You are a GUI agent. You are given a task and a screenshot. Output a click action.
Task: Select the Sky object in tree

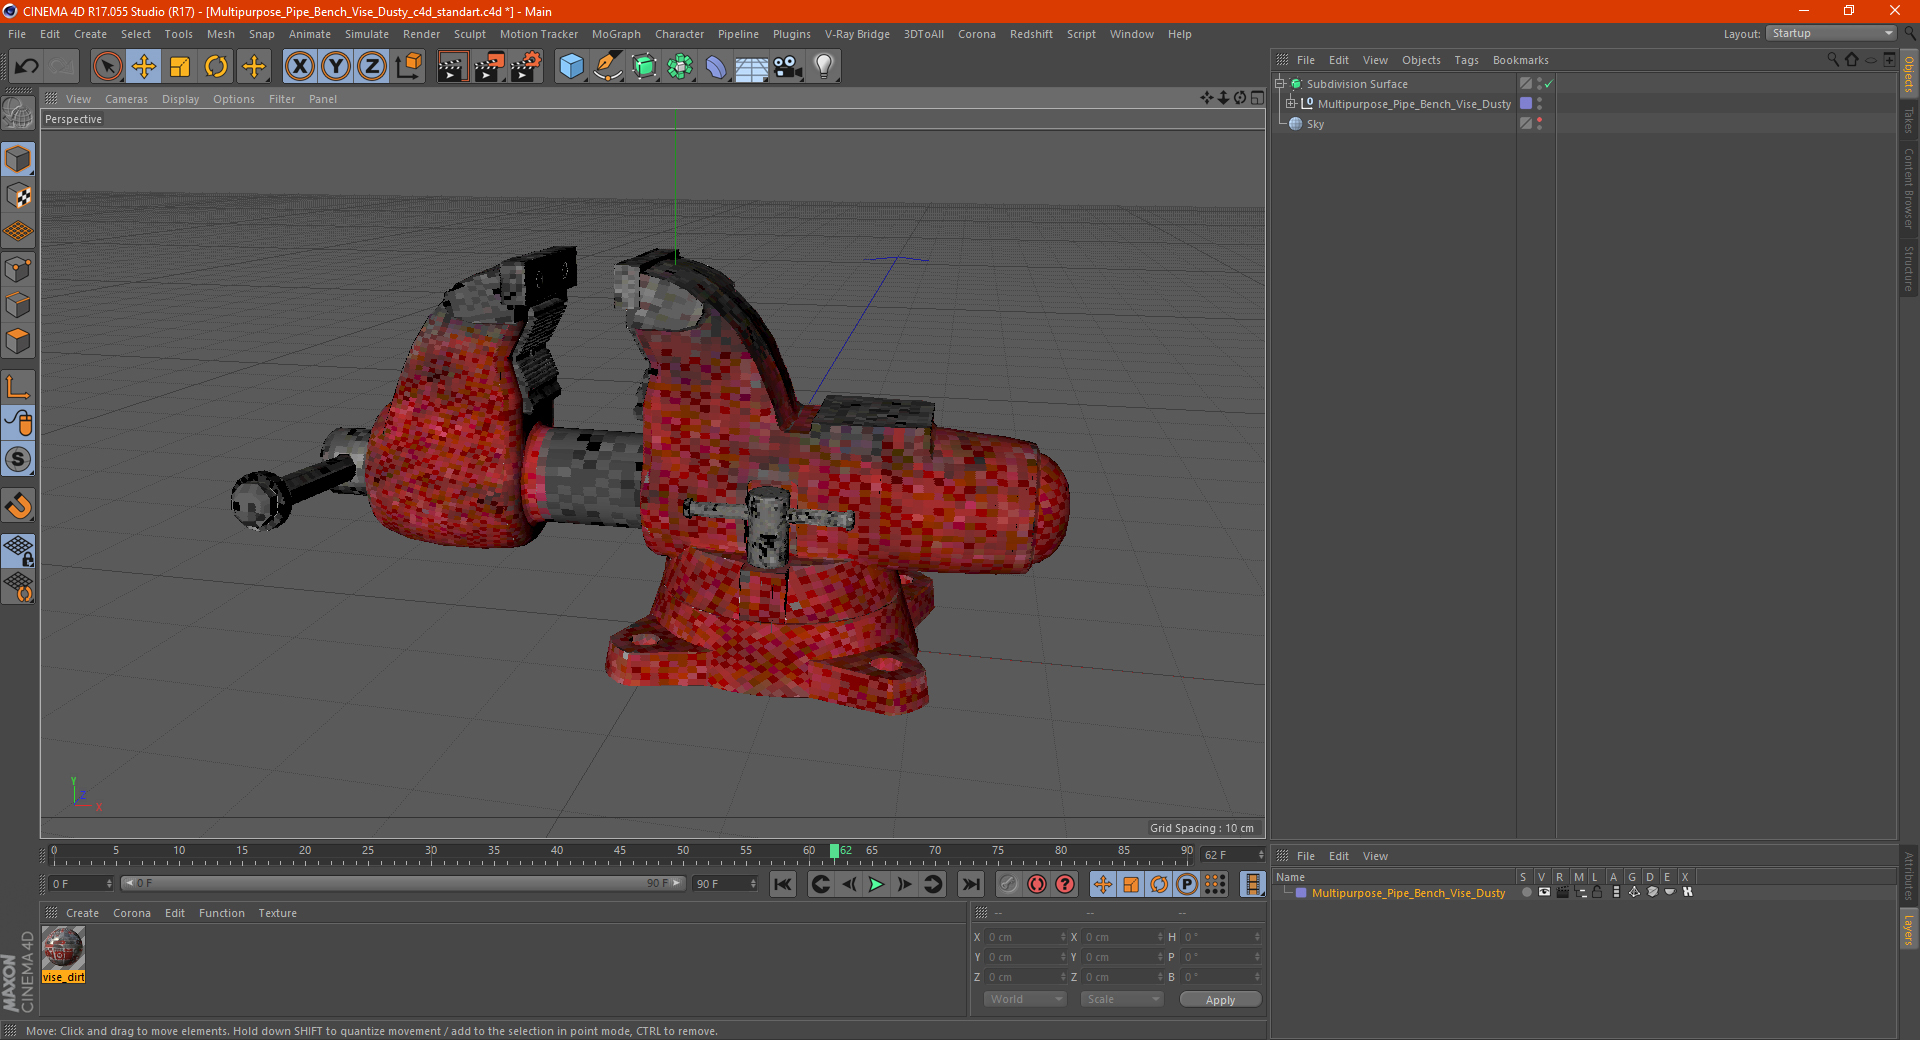[1314, 124]
